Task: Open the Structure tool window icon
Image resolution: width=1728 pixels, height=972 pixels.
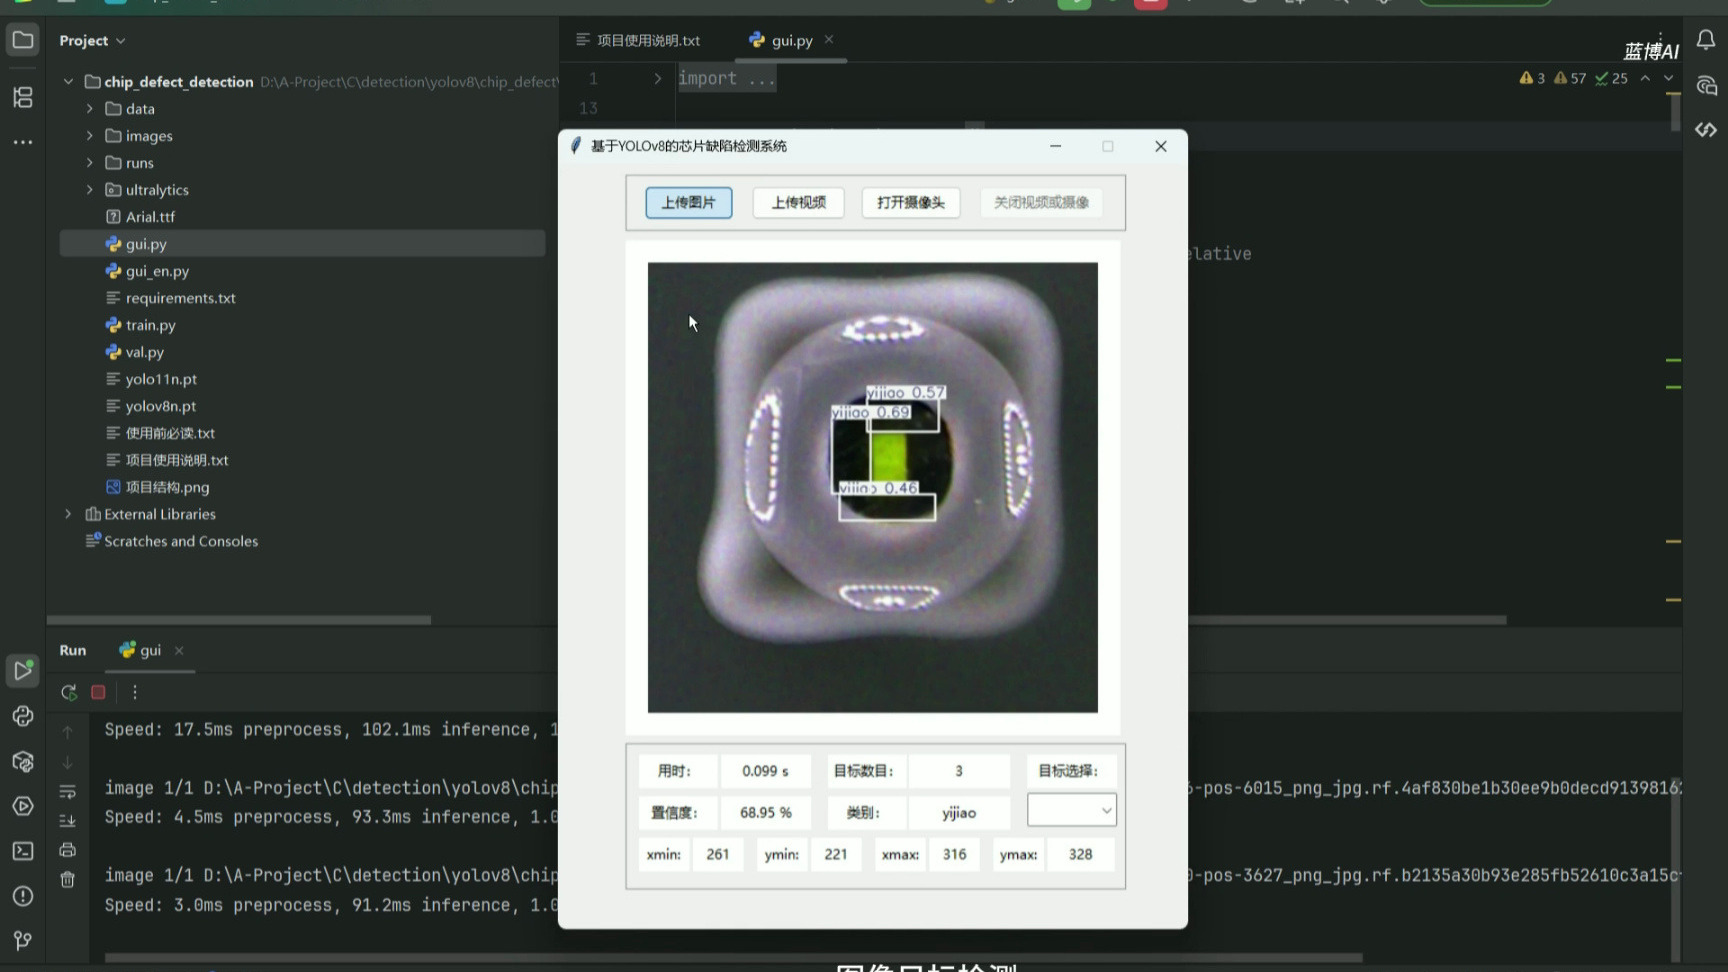Action: tap(22, 97)
